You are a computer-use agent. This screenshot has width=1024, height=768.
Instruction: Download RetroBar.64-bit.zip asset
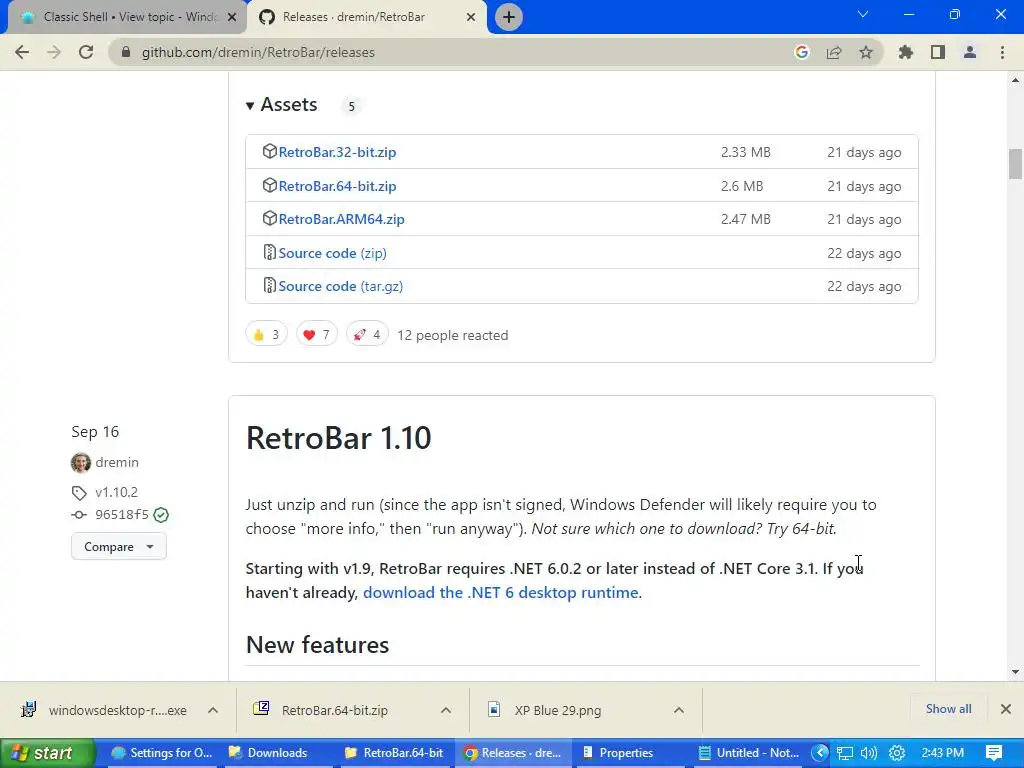[x=337, y=186]
